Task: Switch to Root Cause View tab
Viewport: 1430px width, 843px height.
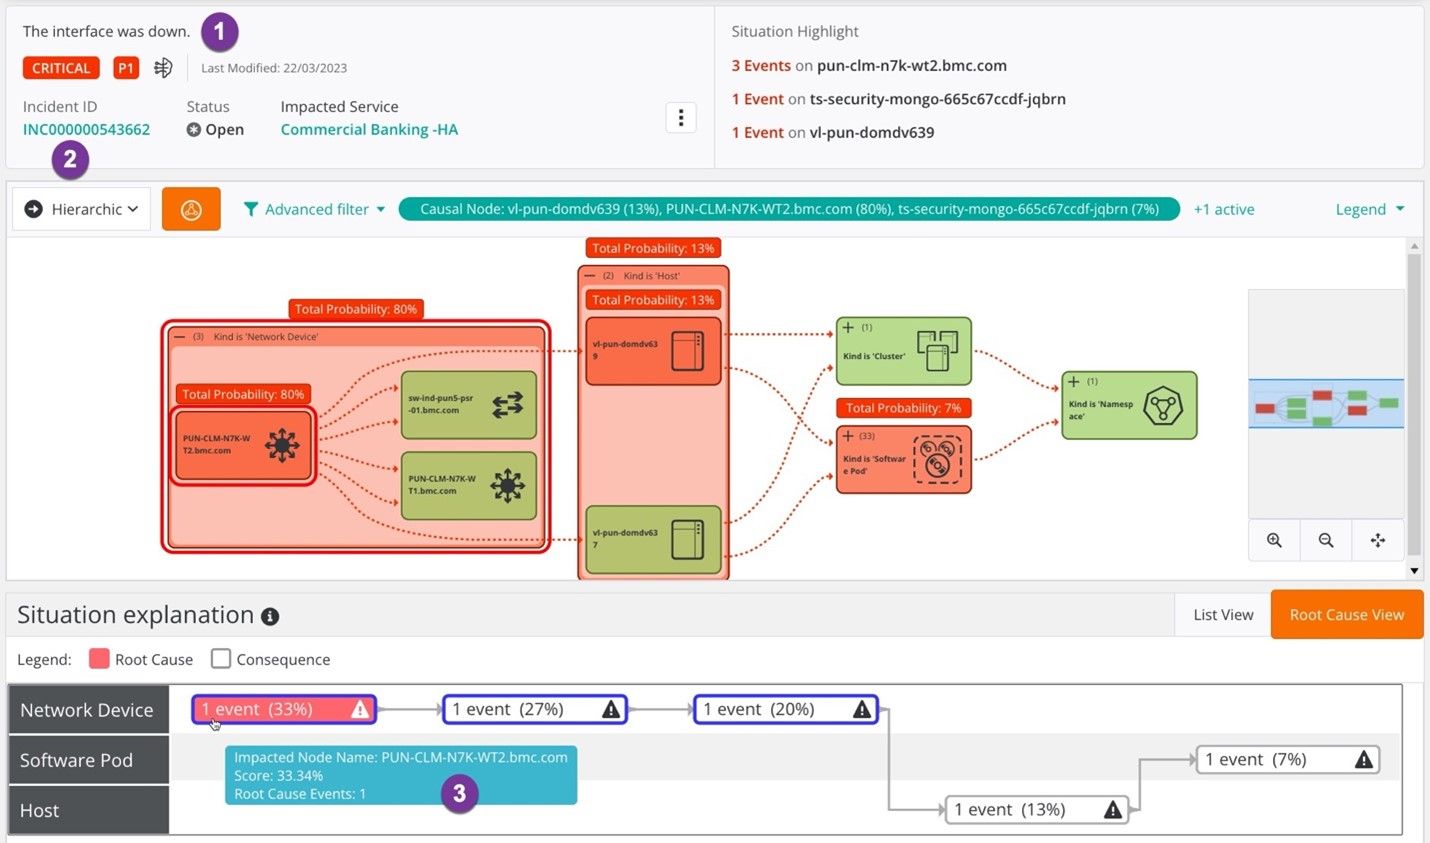Action: [1347, 615]
